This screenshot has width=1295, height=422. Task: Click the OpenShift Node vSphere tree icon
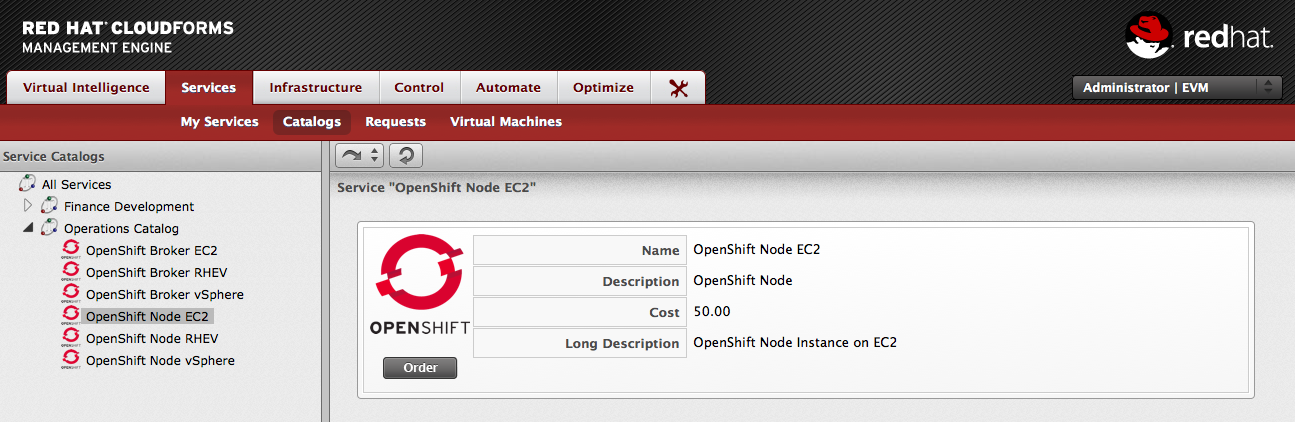click(x=71, y=360)
